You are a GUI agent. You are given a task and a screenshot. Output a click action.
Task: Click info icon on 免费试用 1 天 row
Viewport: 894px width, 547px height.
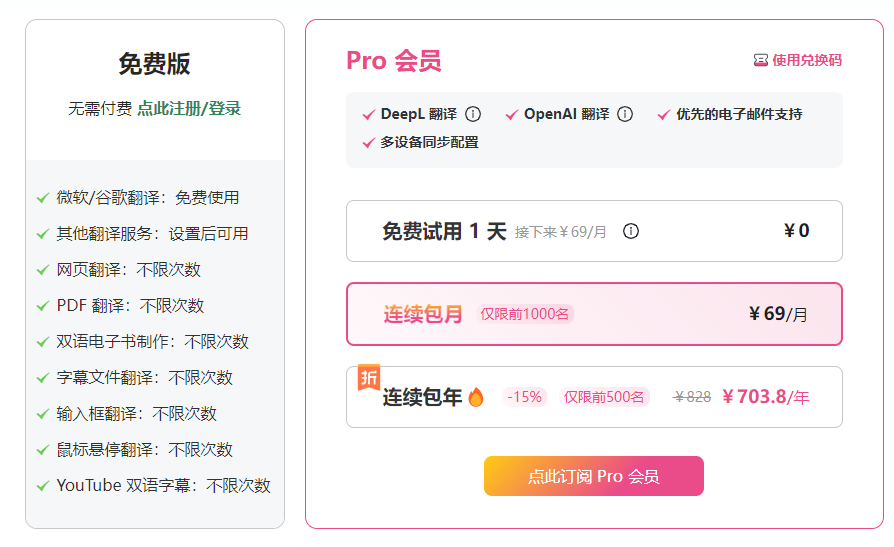pyautogui.click(x=631, y=232)
